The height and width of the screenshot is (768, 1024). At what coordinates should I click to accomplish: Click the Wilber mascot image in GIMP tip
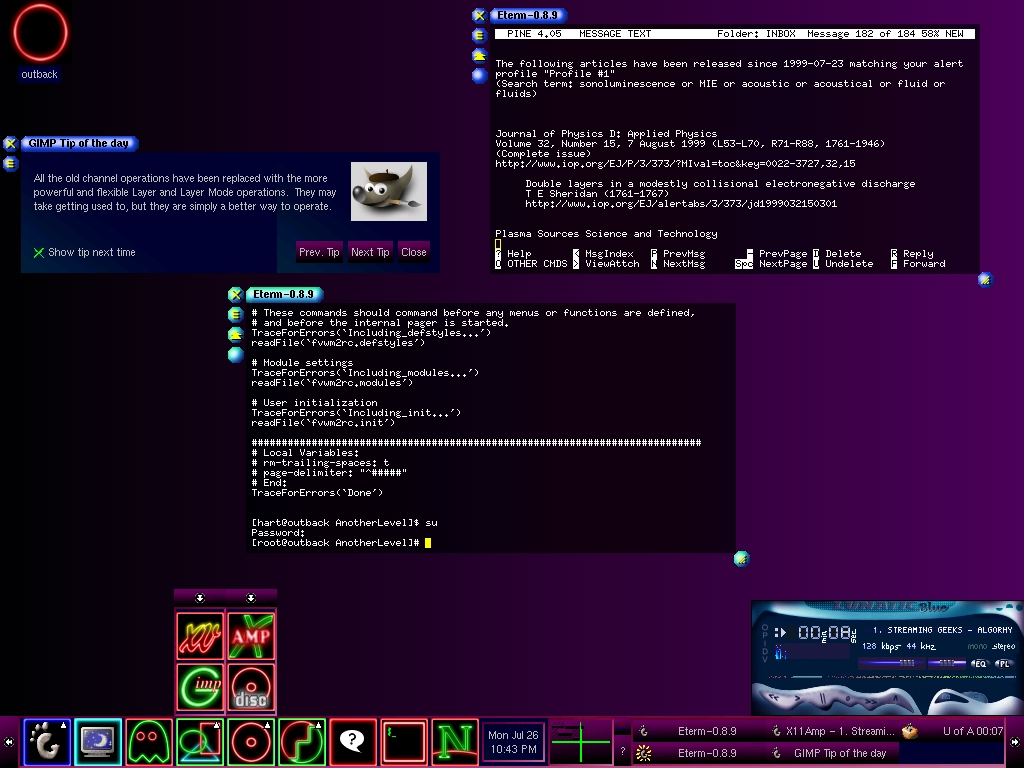tap(389, 191)
